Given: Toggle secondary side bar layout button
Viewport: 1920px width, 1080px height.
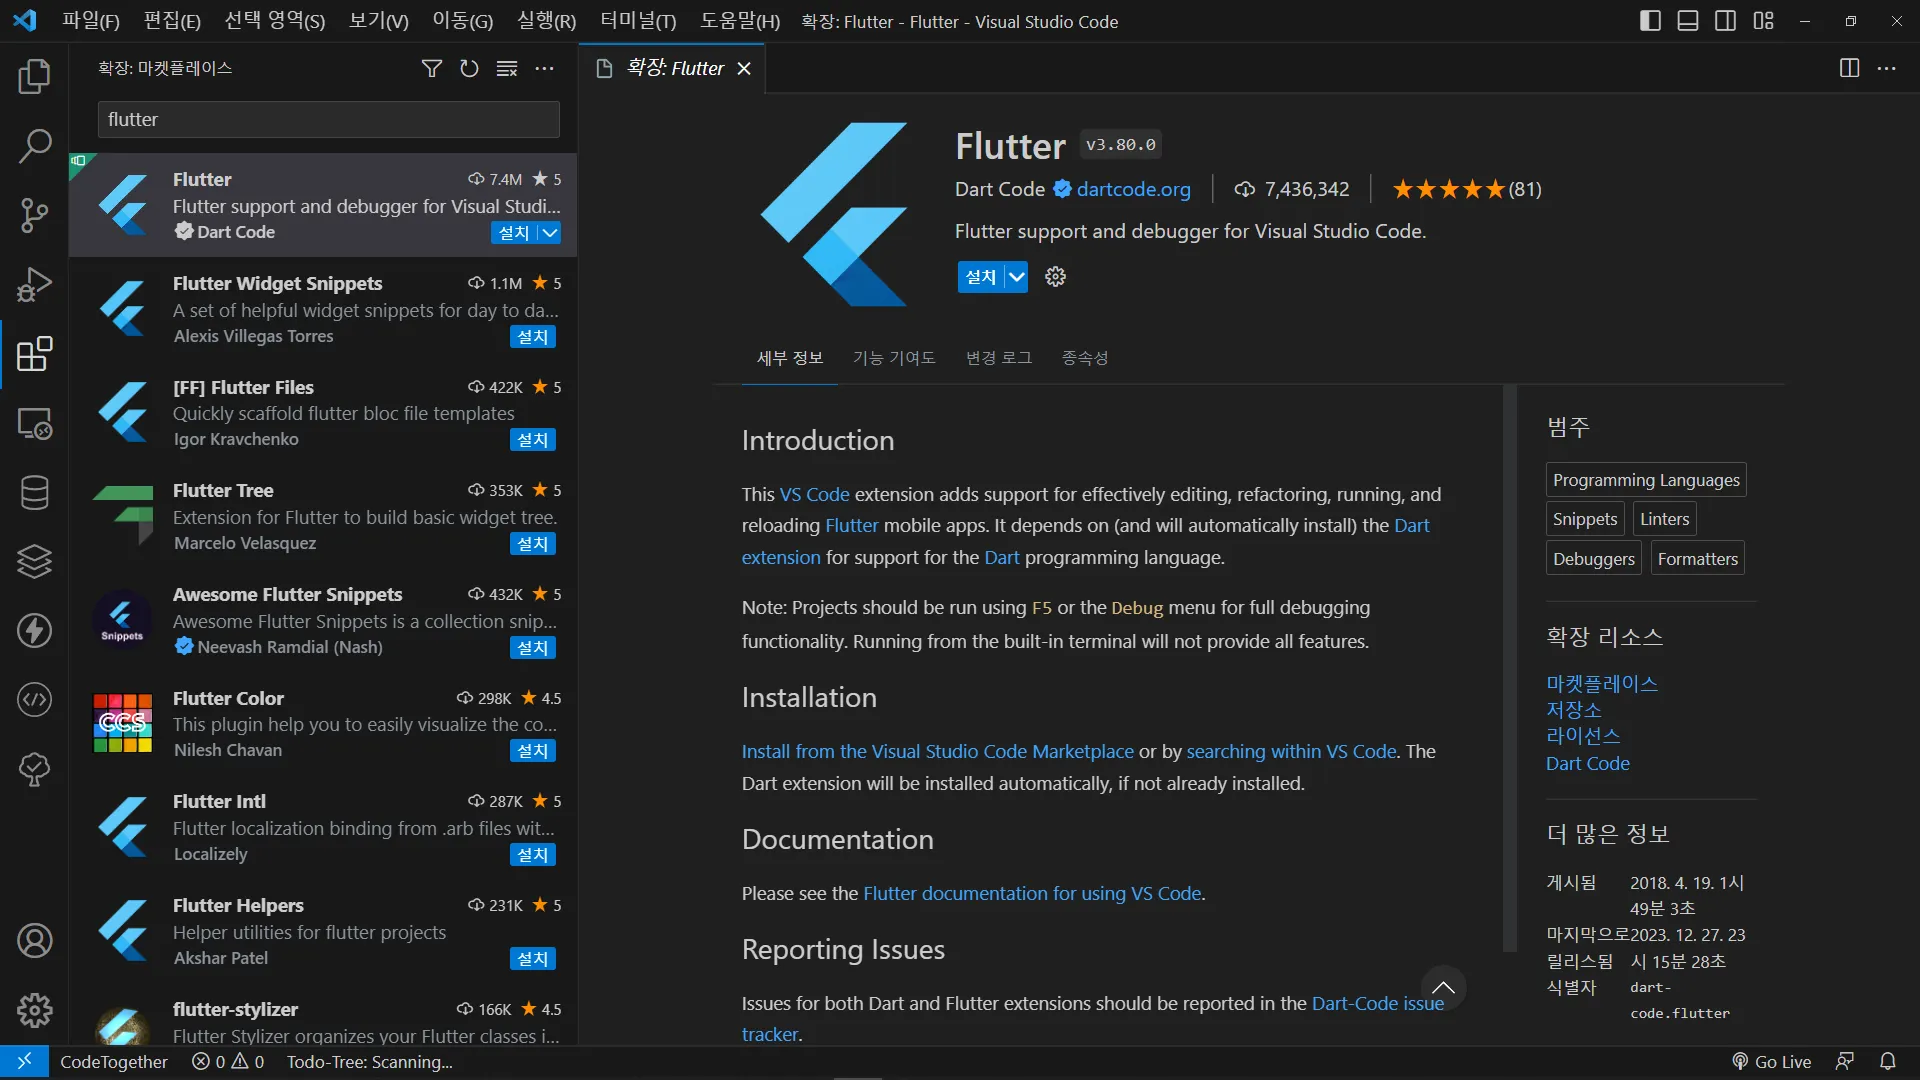Looking at the screenshot, I should (1725, 21).
